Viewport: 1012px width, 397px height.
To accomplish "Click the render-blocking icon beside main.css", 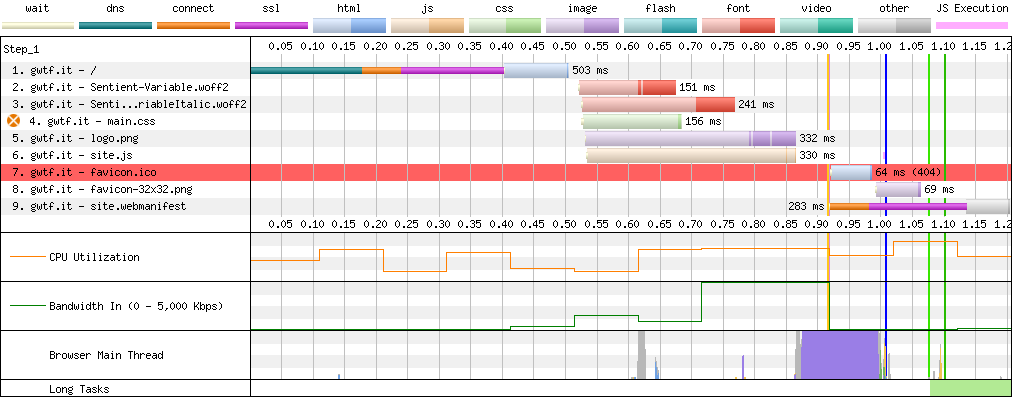I will [13, 121].
